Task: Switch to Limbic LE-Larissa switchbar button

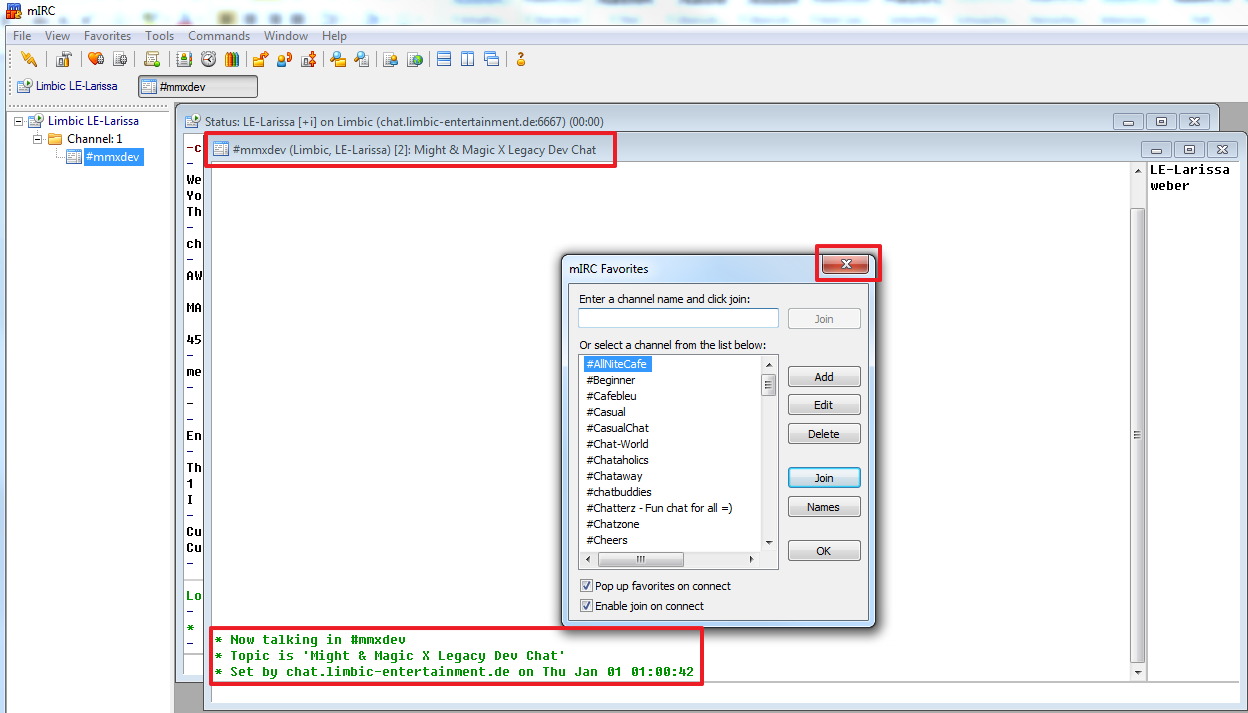Action: coord(67,86)
